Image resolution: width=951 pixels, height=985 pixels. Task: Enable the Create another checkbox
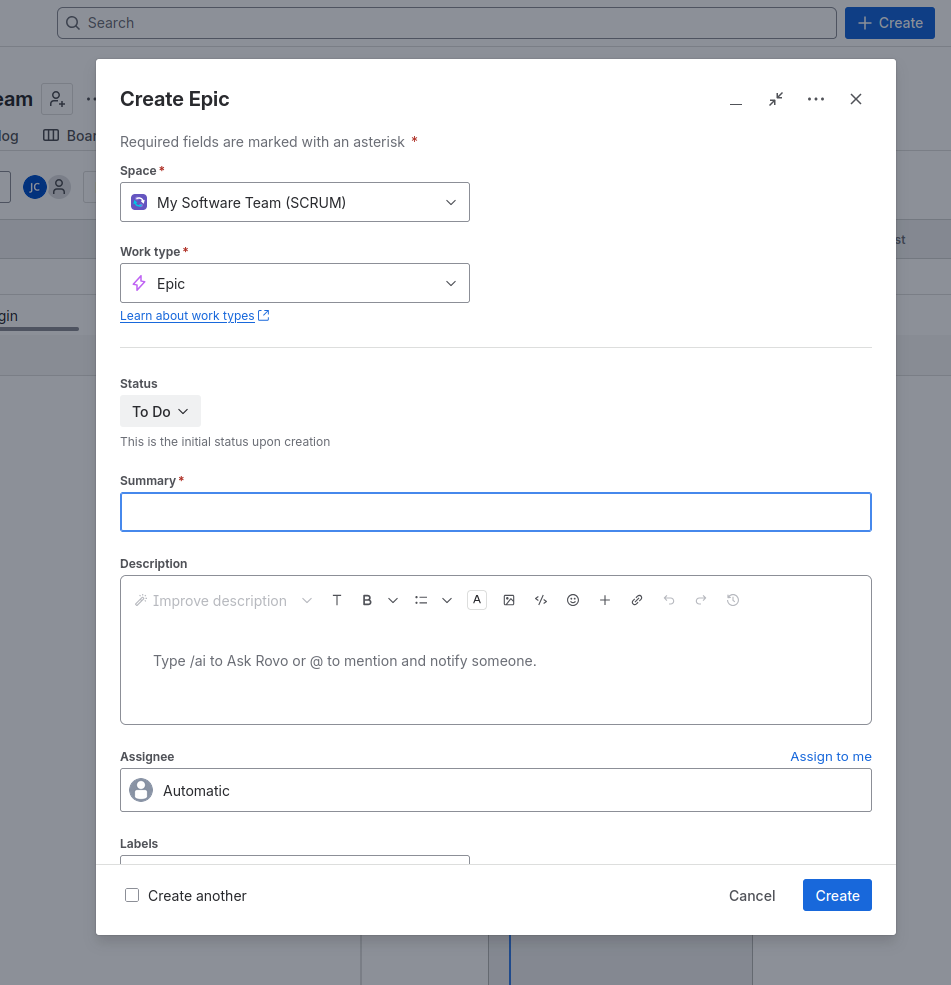132,895
